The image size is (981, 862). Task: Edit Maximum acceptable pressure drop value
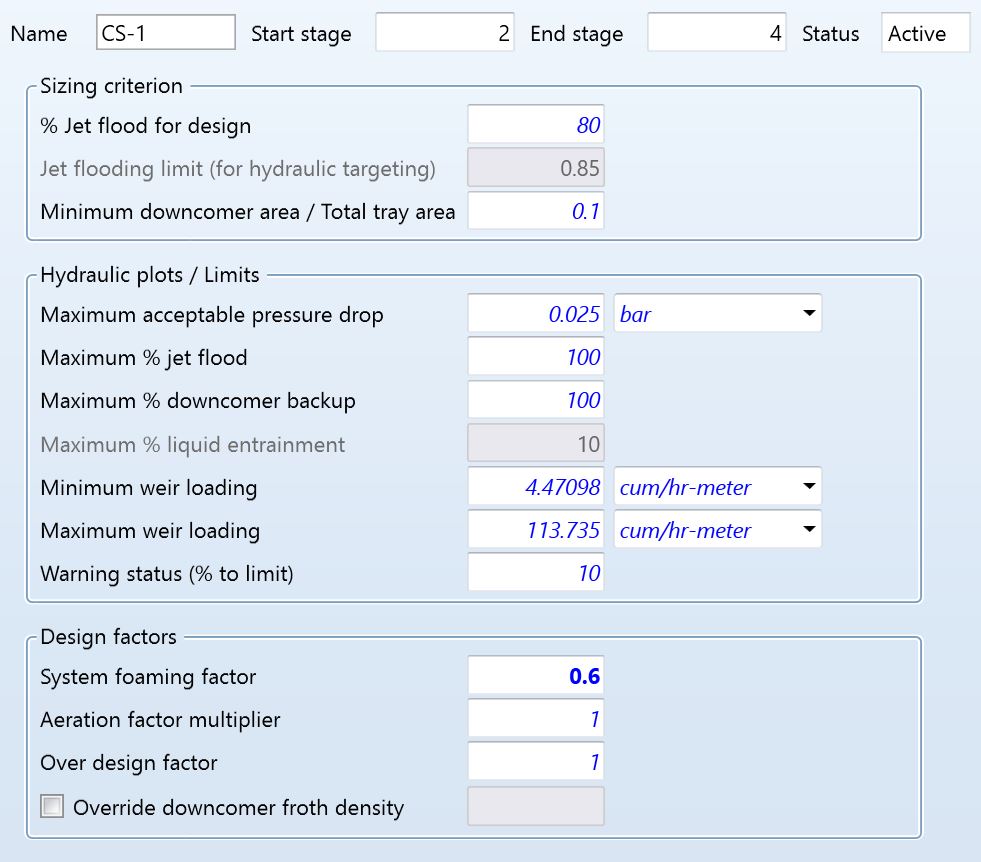coord(536,315)
